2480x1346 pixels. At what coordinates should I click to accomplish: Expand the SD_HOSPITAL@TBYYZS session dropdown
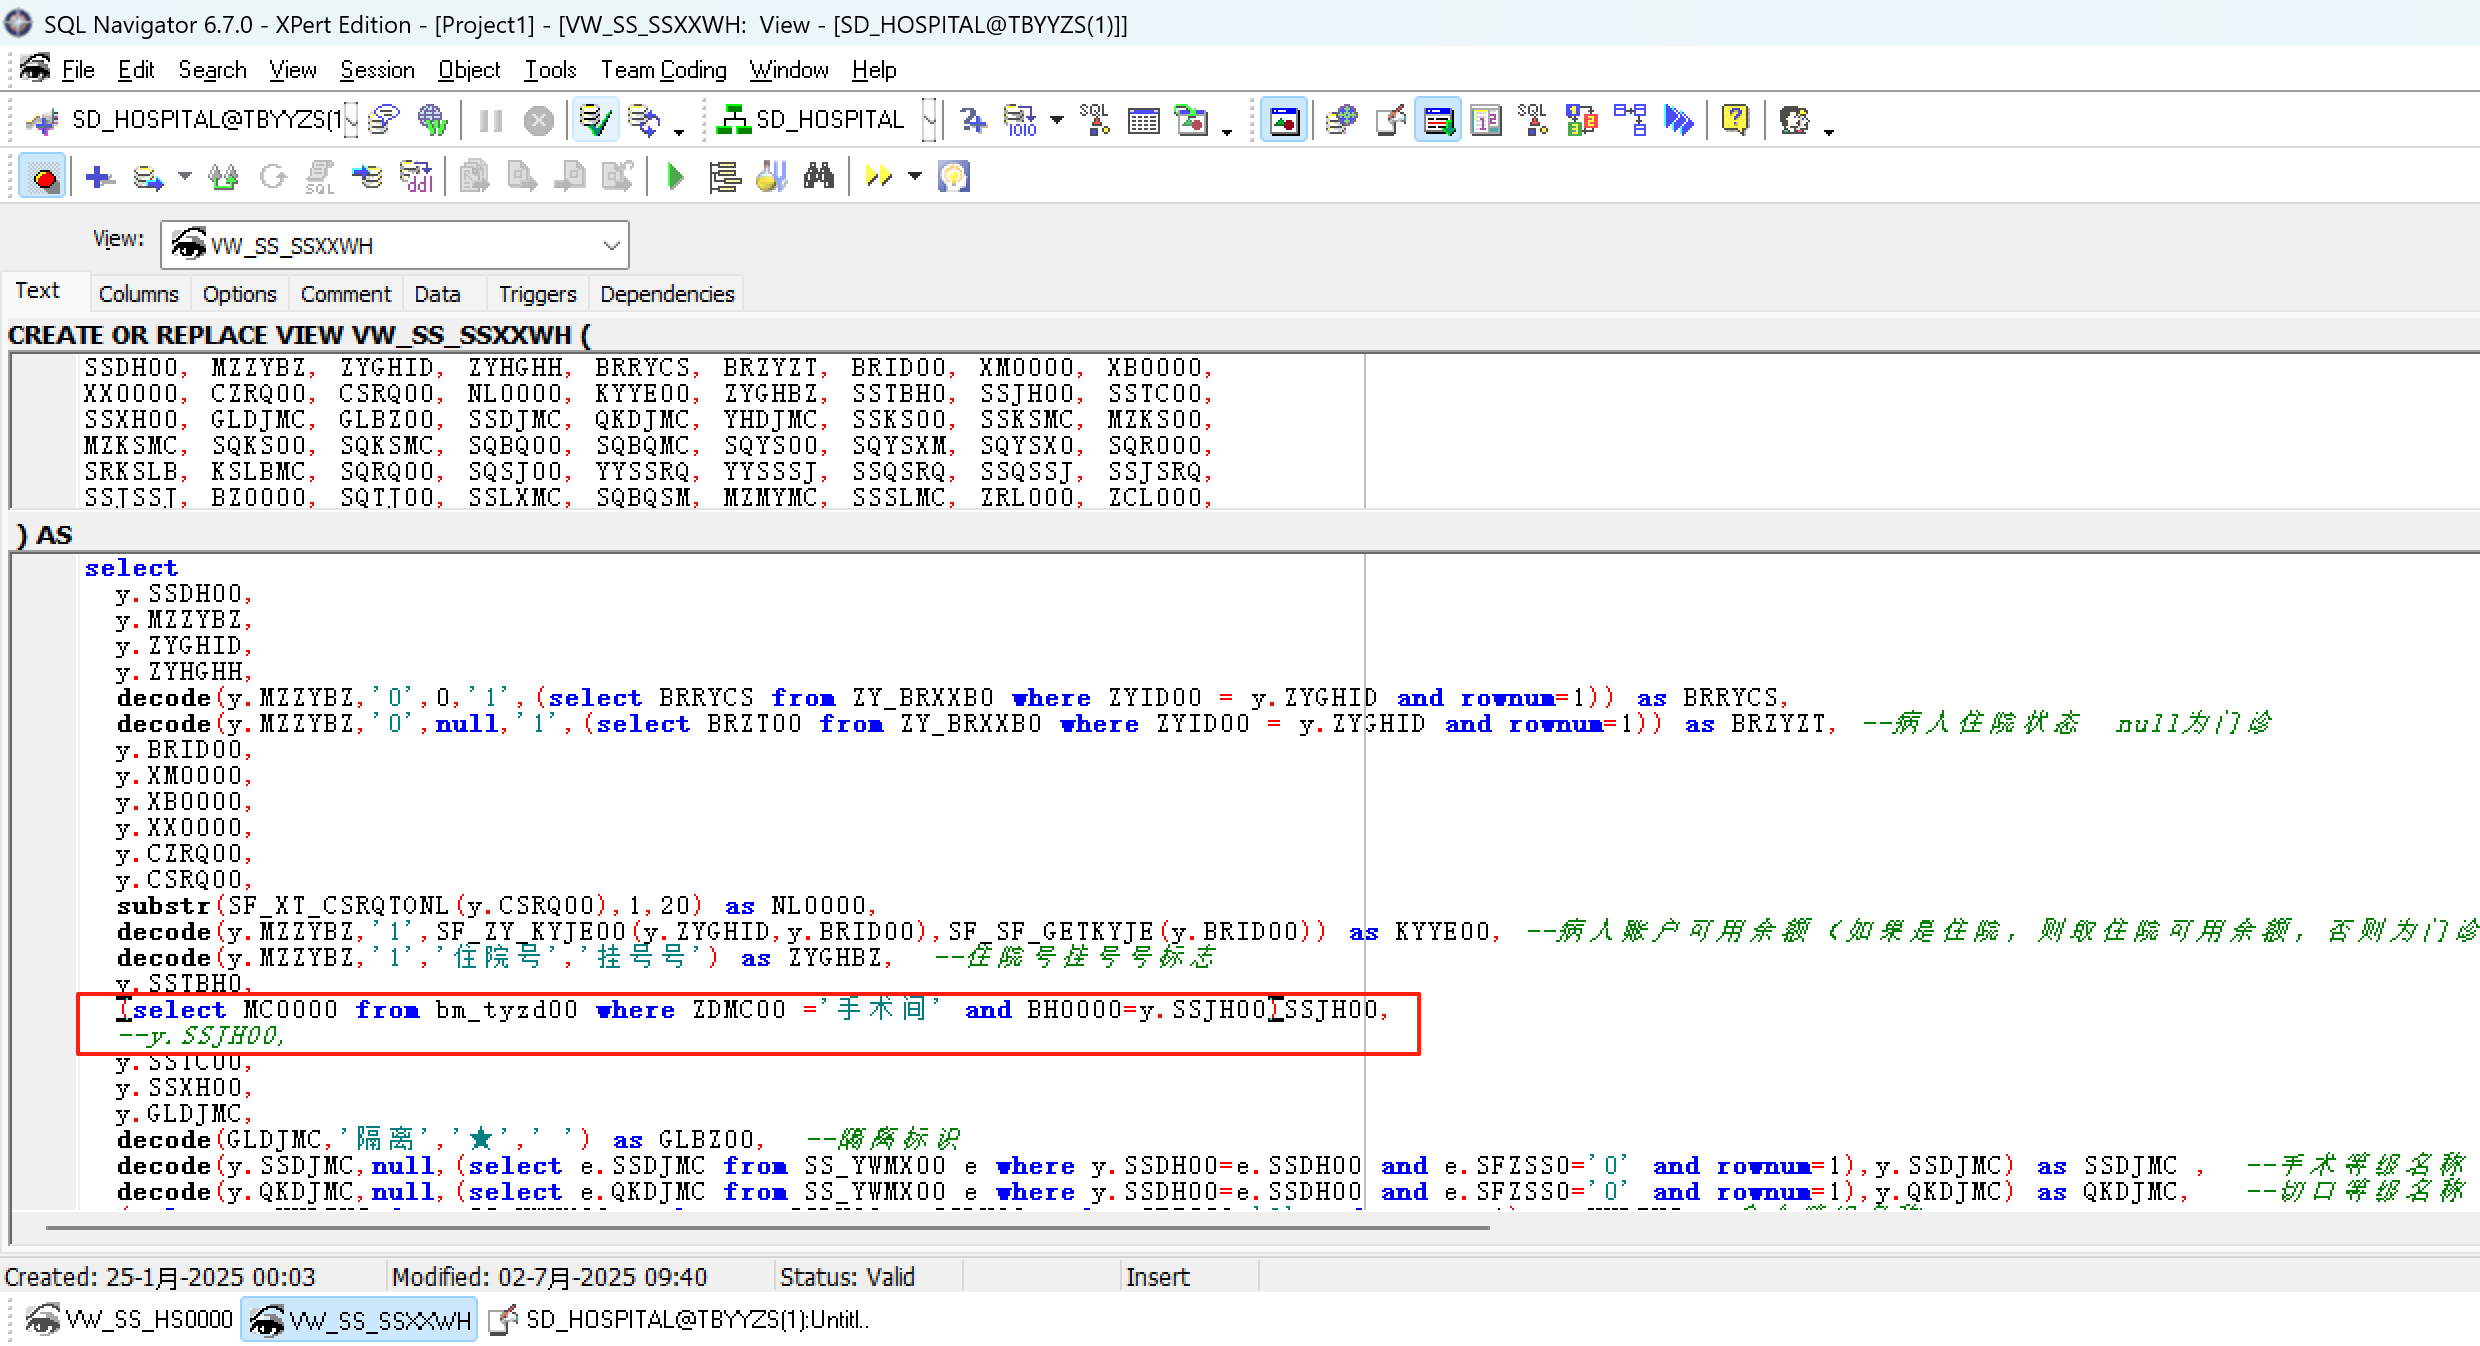pyautogui.click(x=350, y=120)
